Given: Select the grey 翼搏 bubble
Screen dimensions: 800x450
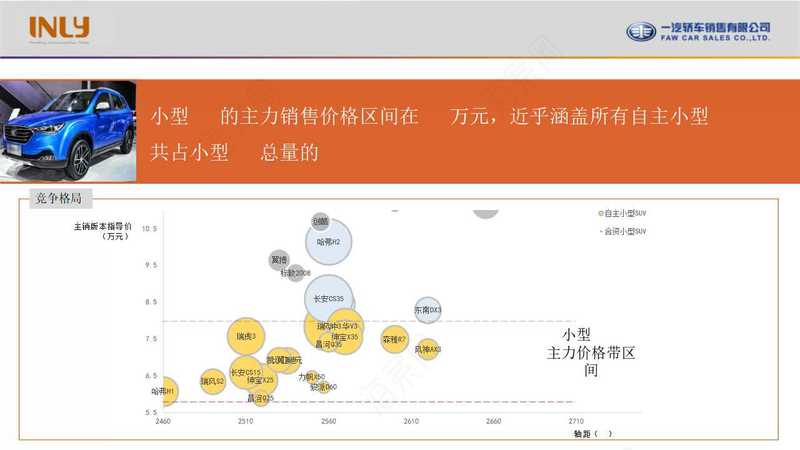Looking at the screenshot, I should pos(279,260).
